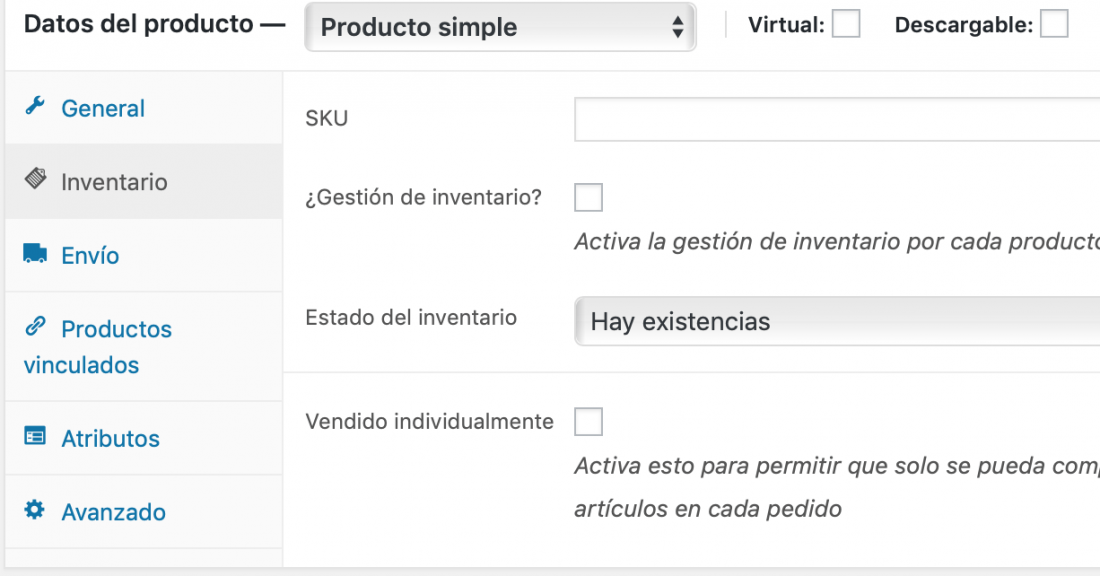Check the Vendido individualmente box
The height and width of the screenshot is (576, 1100).
588,422
